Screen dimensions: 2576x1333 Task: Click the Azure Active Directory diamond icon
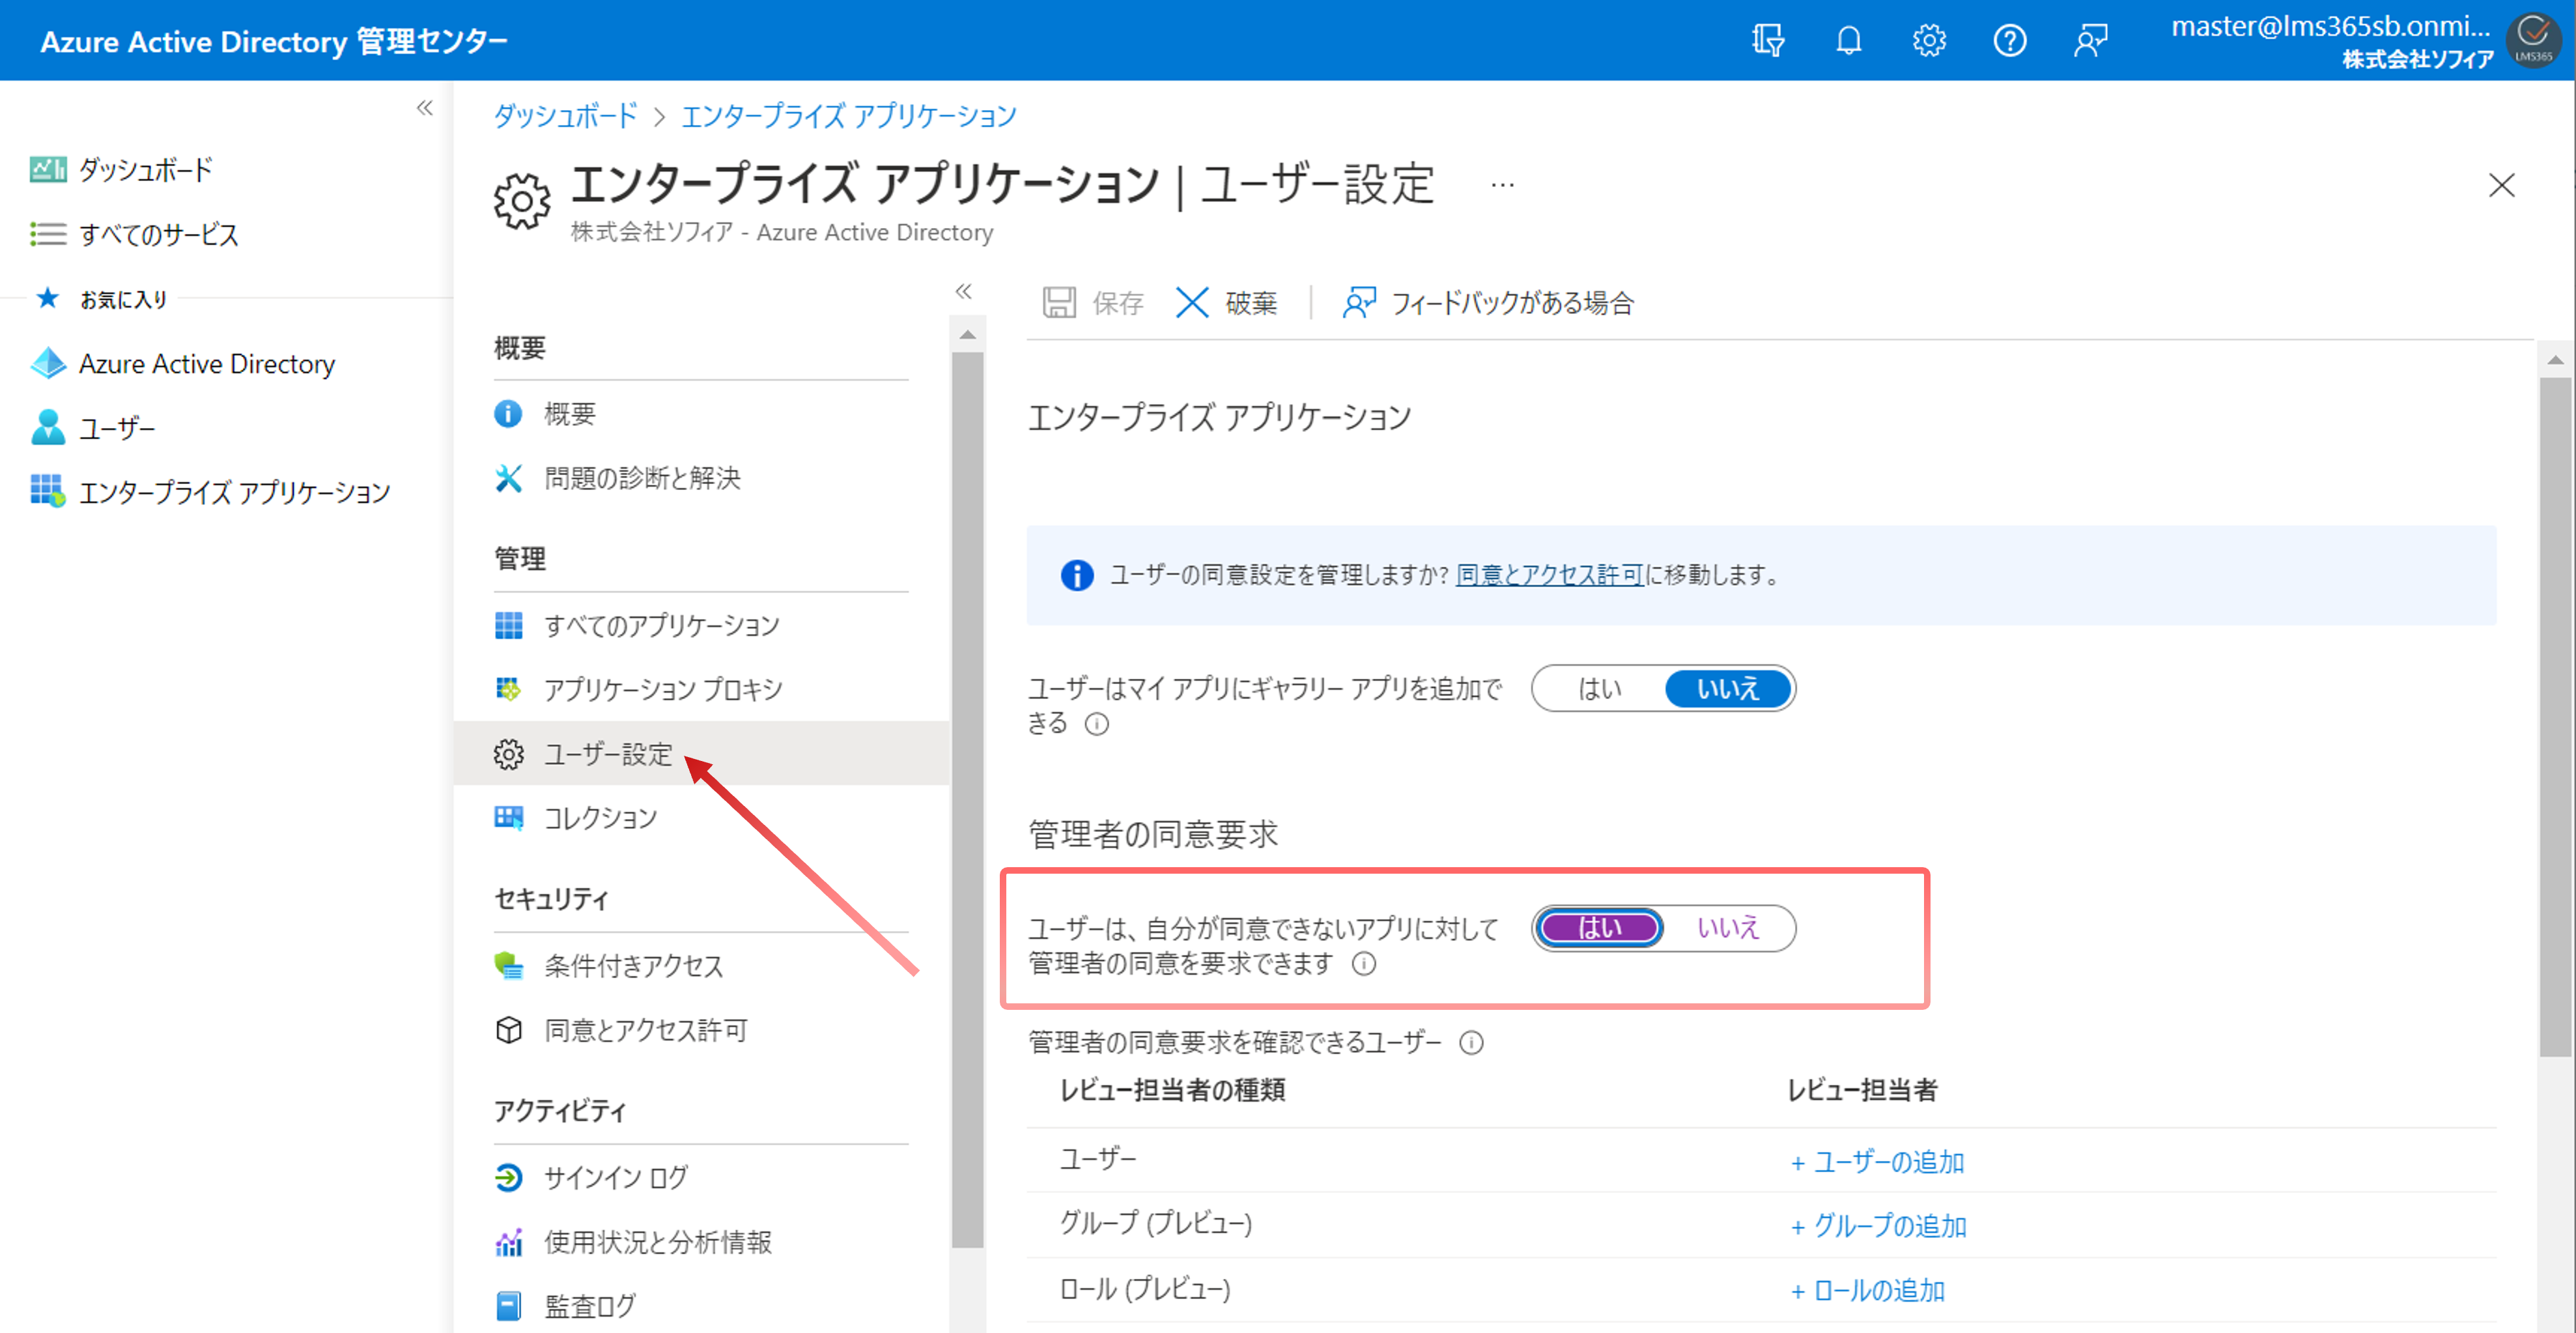(47, 363)
